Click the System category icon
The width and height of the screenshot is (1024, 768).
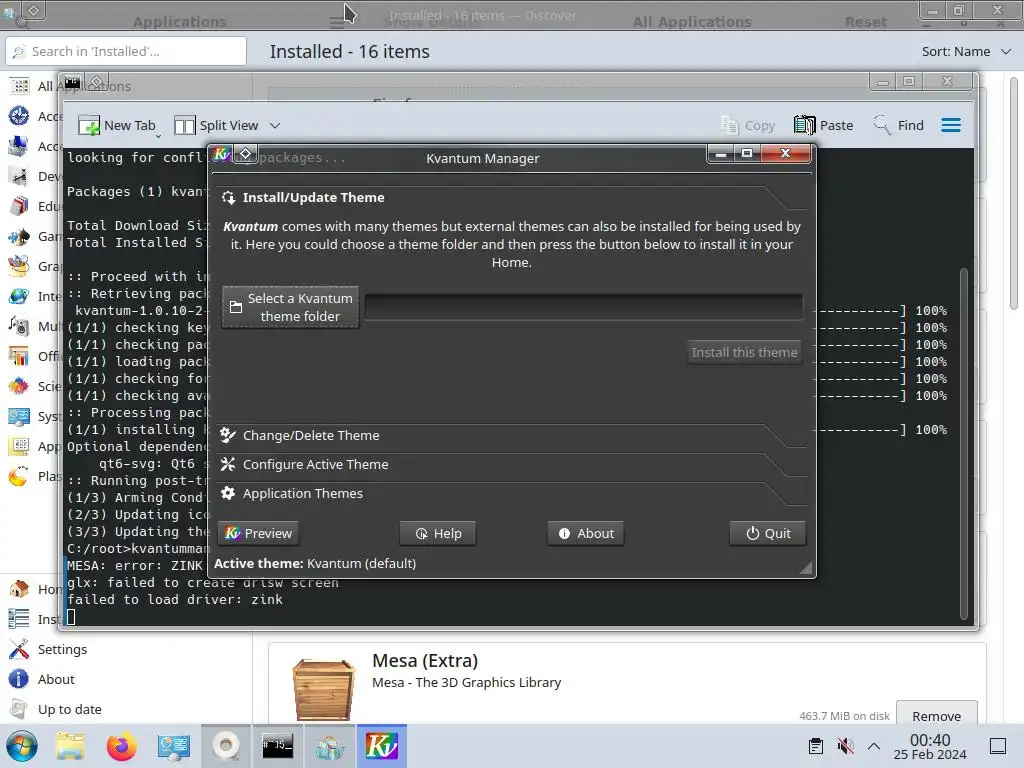click(19, 417)
